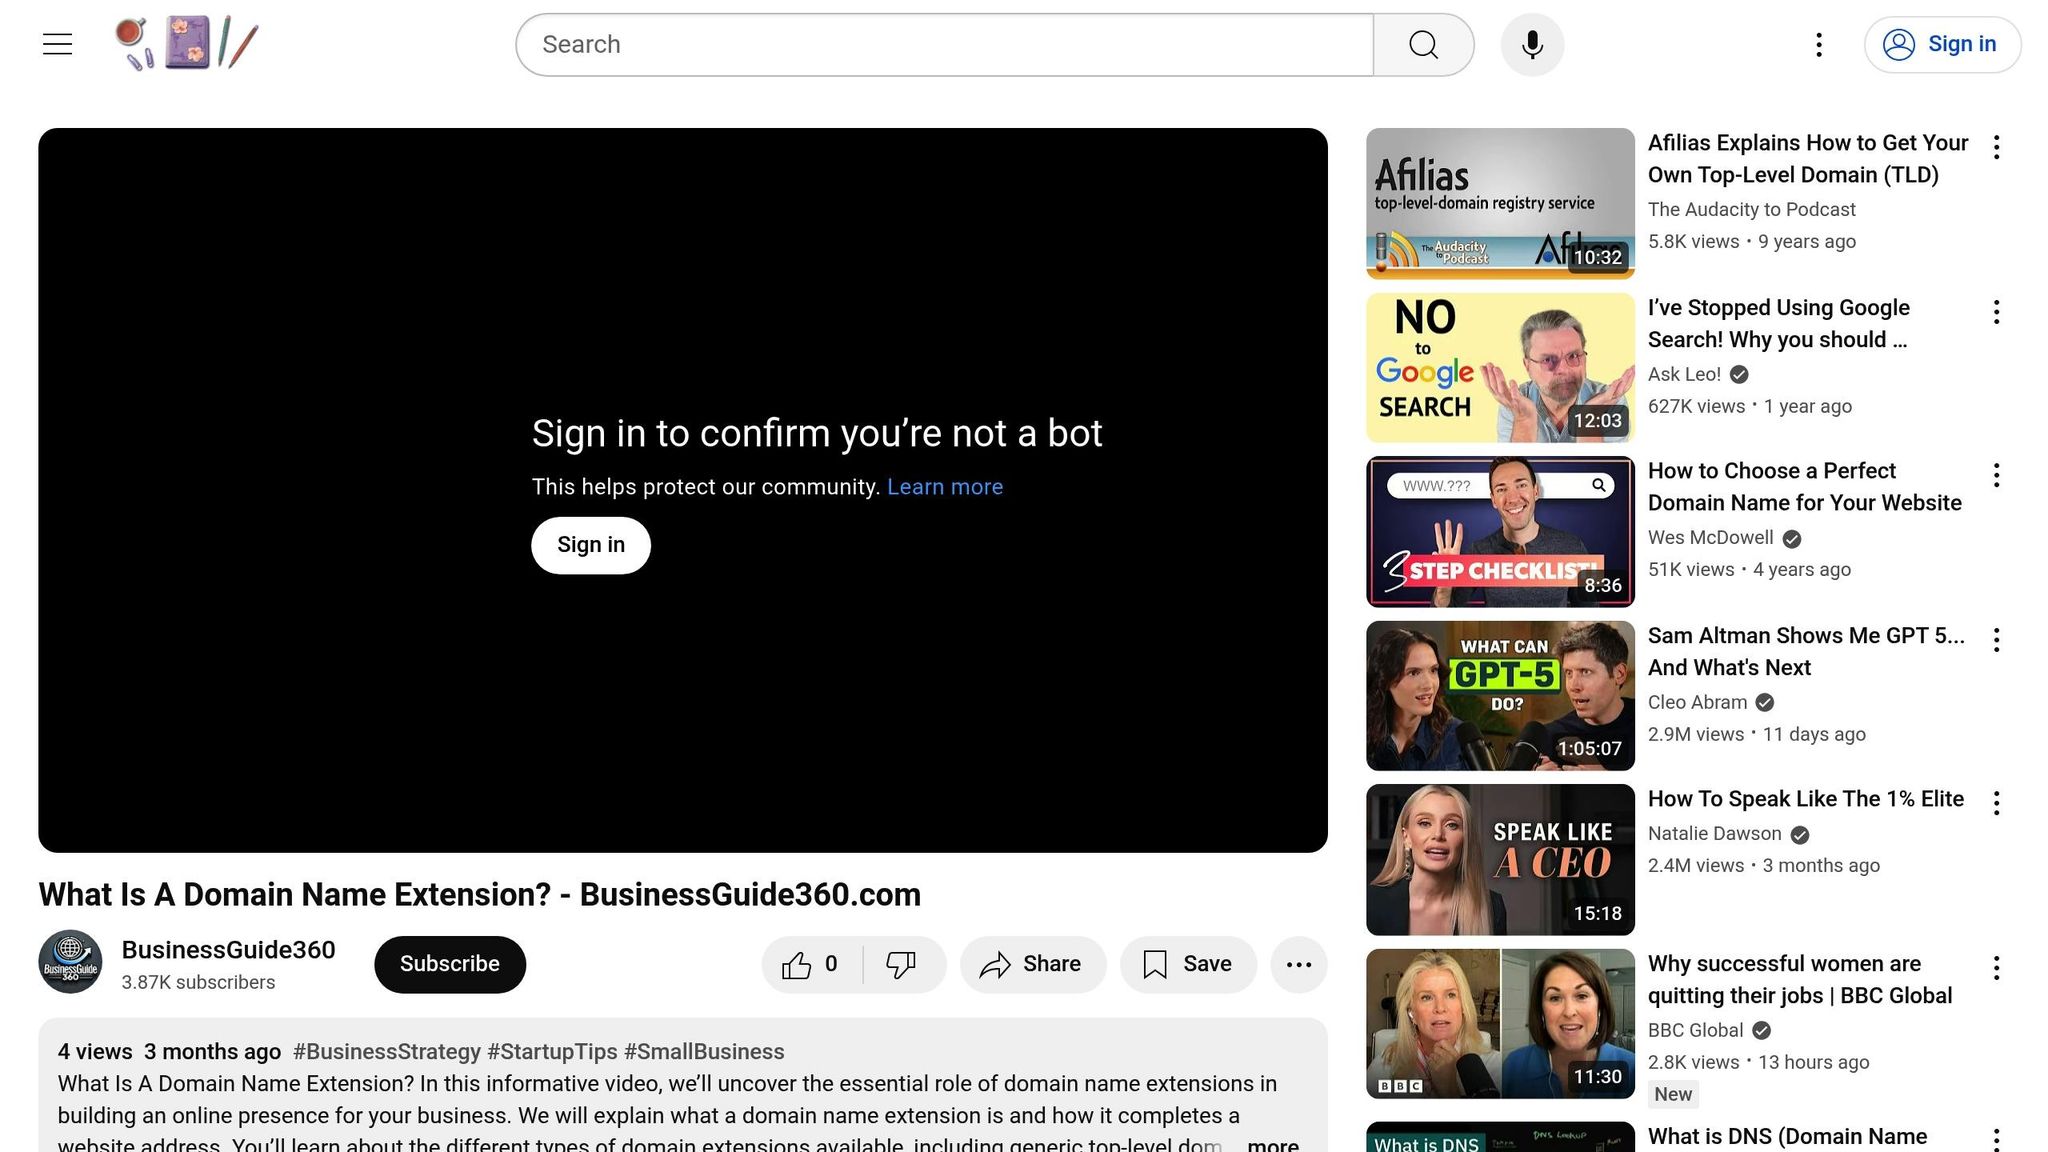
Task: Share this video
Action: (x=1032, y=964)
